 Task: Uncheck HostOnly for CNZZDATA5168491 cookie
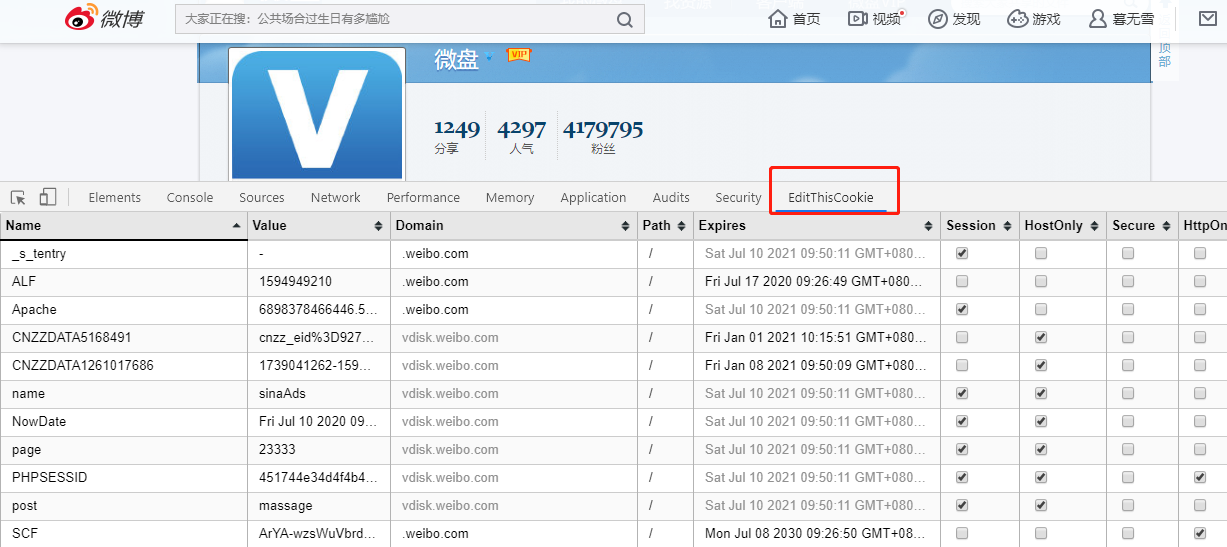click(x=1041, y=338)
